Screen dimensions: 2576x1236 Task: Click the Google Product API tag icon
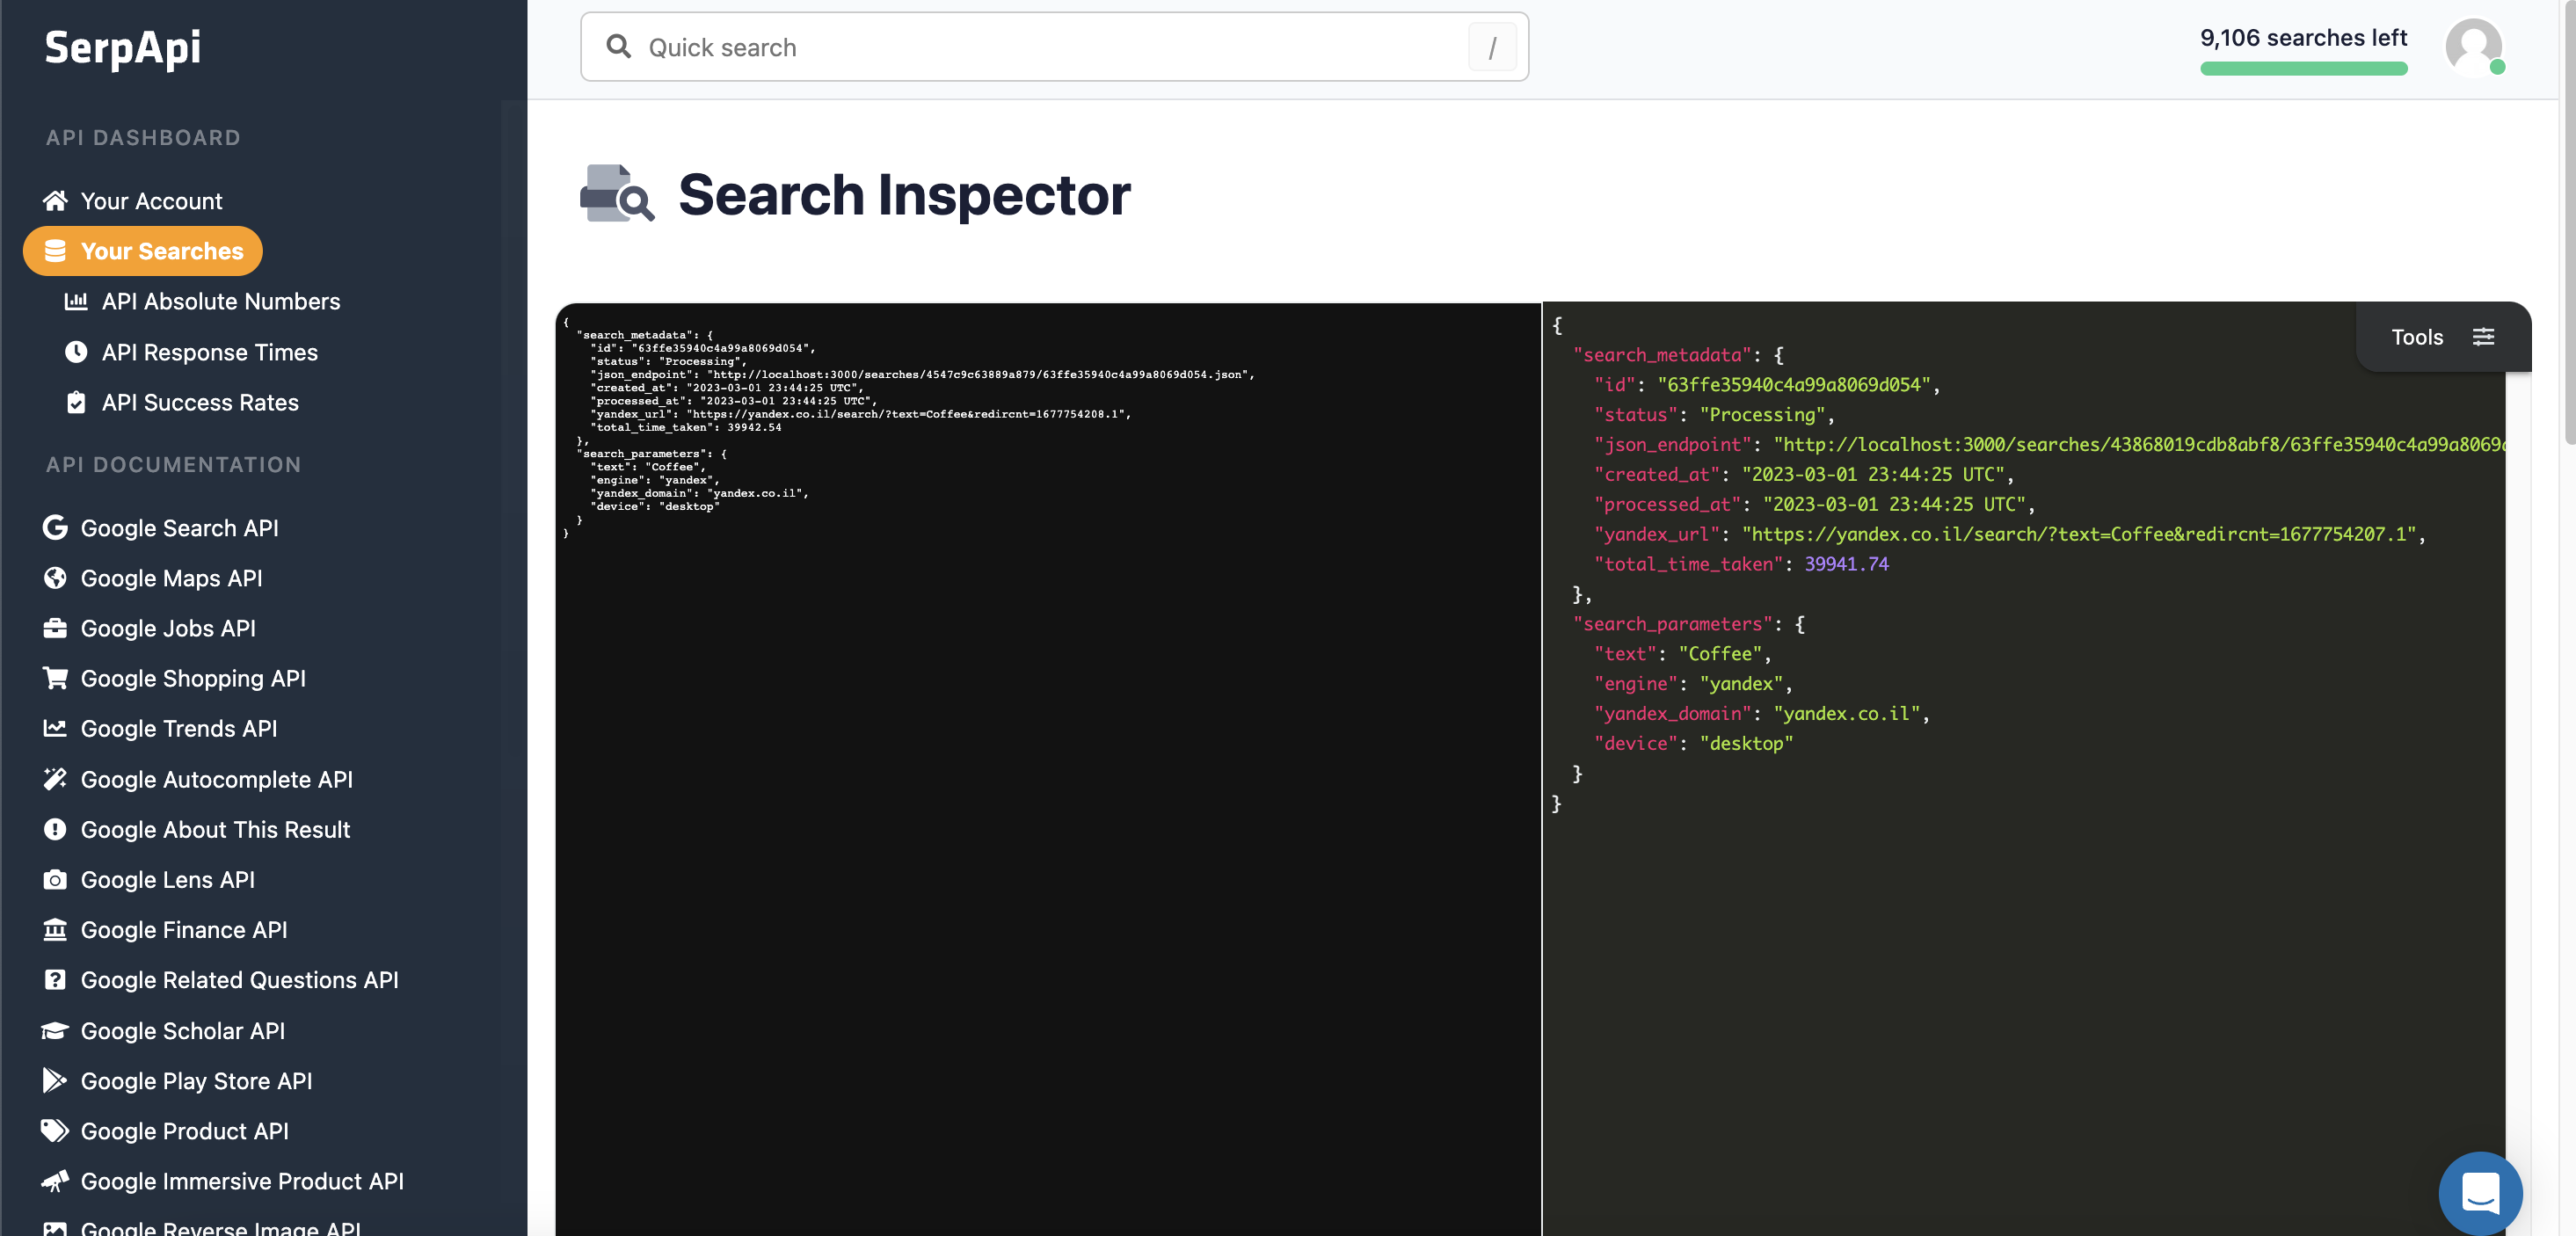55,1131
